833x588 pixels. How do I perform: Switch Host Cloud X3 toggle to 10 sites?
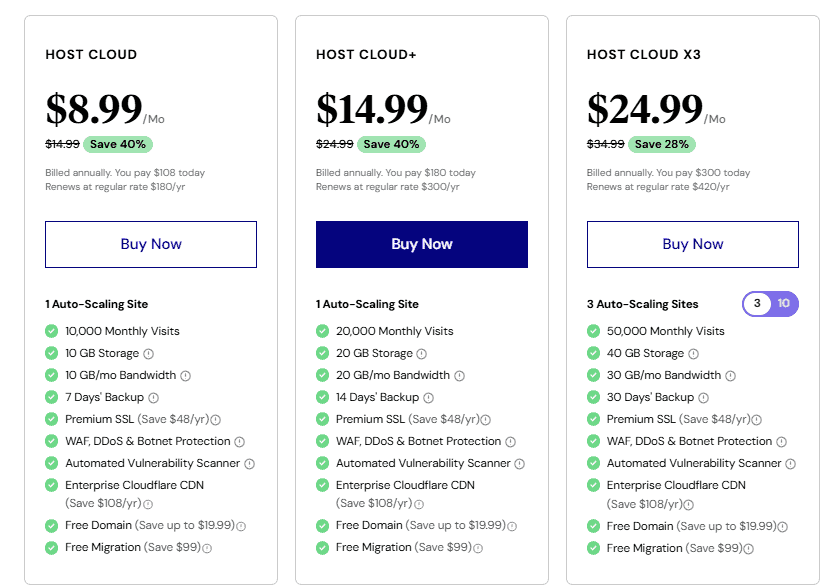784,304
